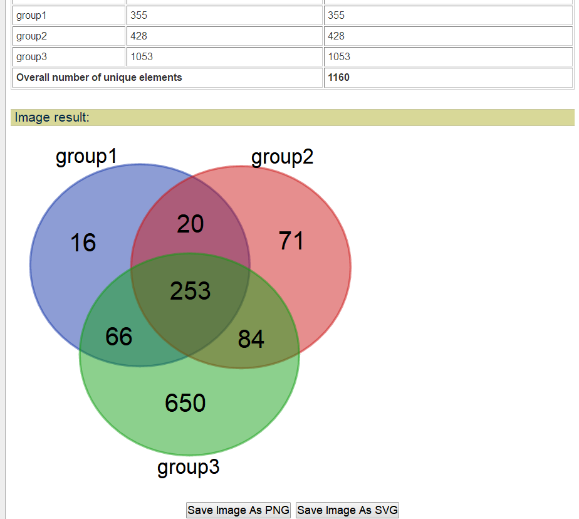Click the first 1053 value in the group3 row
Screen dimensions: 579x519
coord(141,56)
